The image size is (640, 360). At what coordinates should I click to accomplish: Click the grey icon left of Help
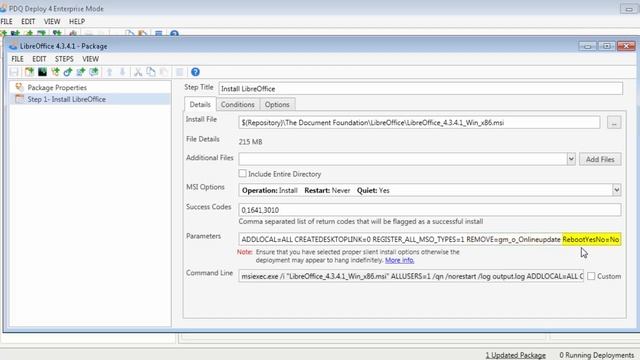coord(180,72)
